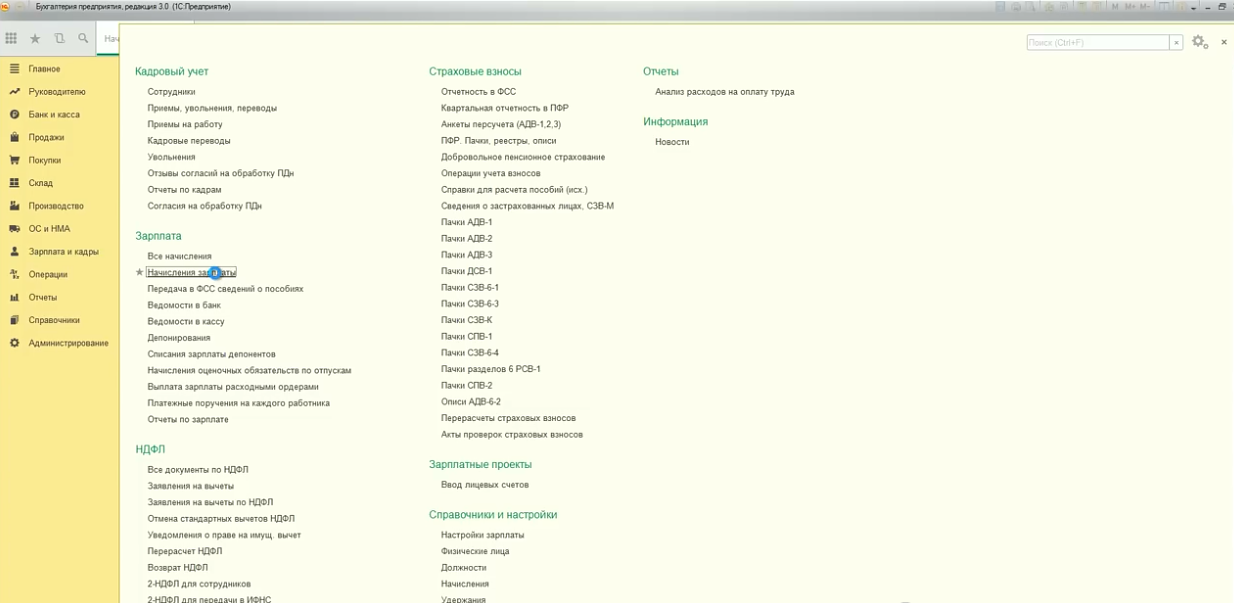This screenshot has height=603, width=1234.
Task: Open the Сотрудники link
Action: click(x=171, y=92)
